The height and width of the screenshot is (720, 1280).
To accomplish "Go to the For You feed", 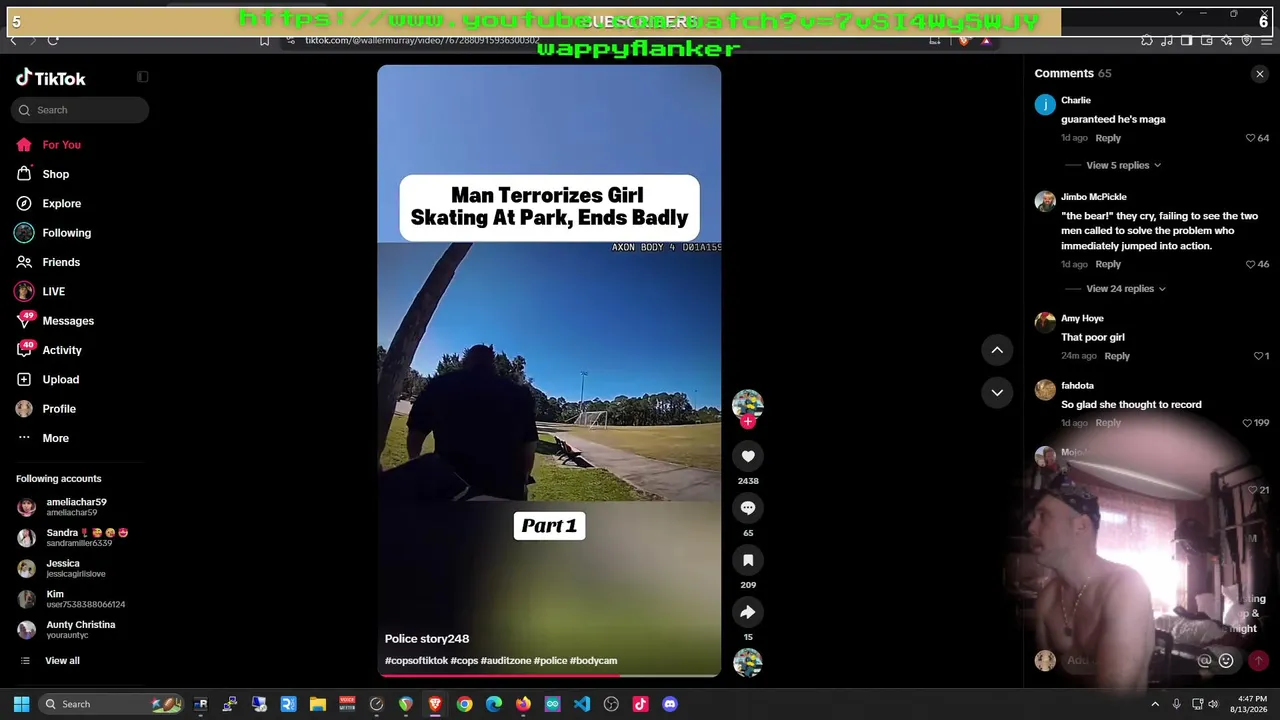I will click(x=61, y=145).
